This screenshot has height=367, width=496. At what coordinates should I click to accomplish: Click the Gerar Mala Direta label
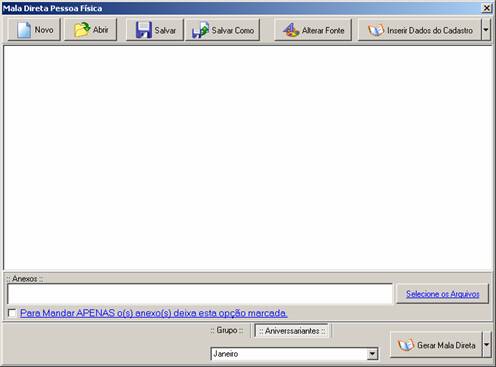coord(446,345)
